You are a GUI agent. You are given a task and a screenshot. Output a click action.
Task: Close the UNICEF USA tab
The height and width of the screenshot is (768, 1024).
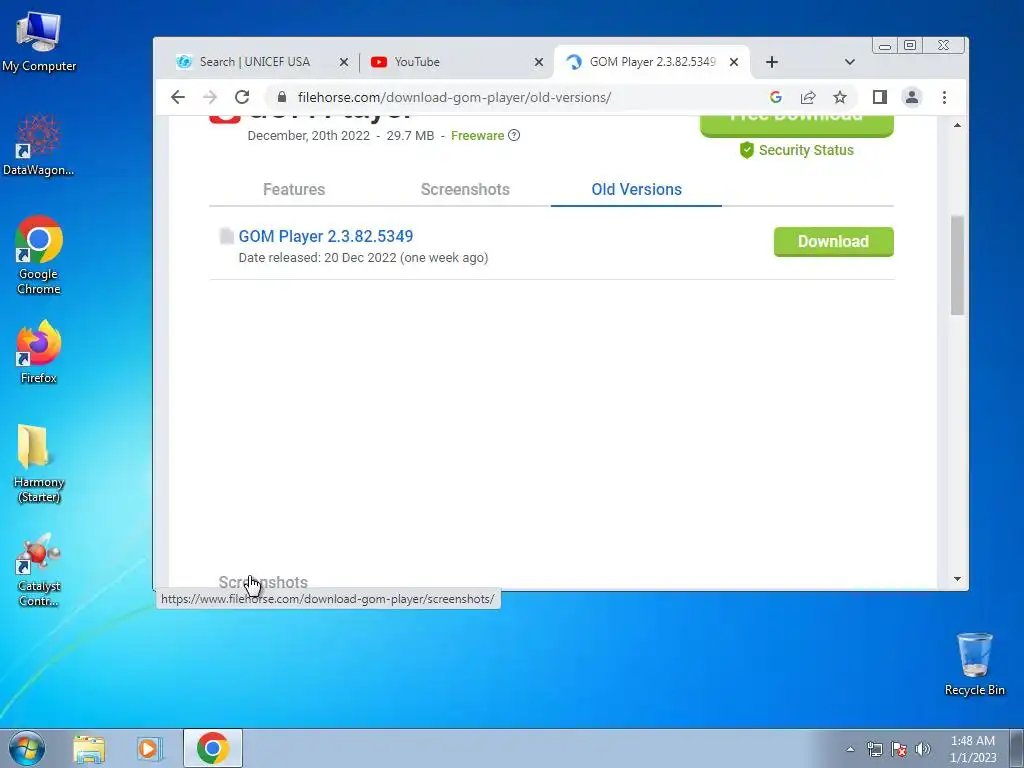click(344, 62)
